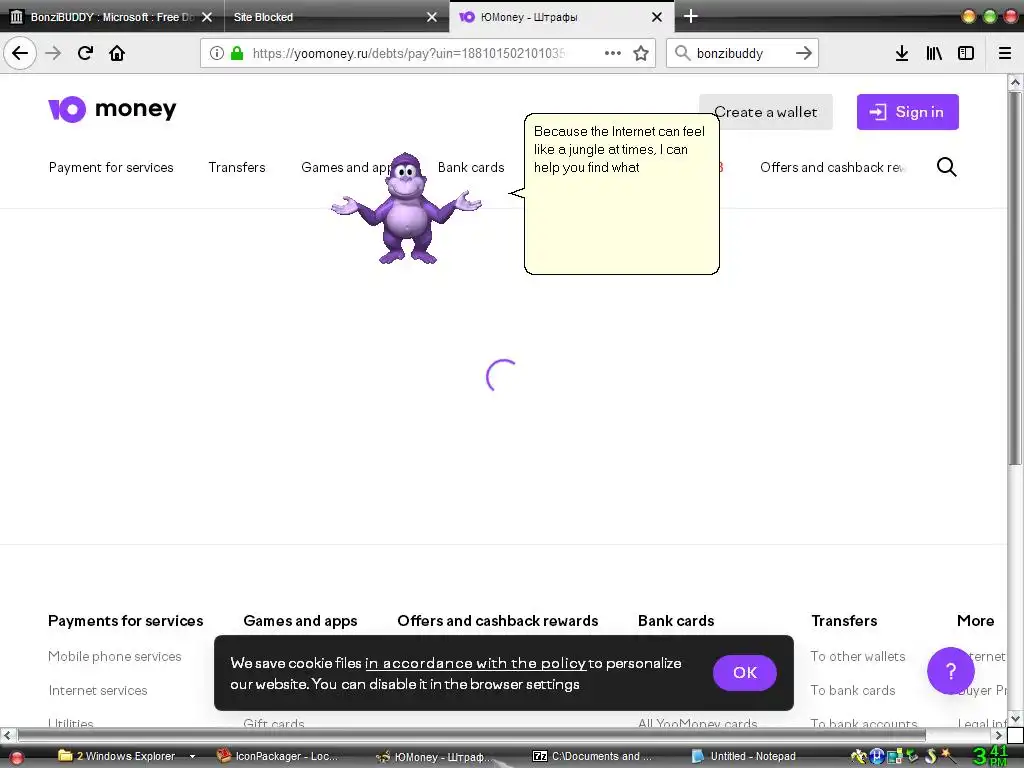1024x768 pixels.
Task: Click the vertical scrollbar thumb
Action: (1014, 278)
